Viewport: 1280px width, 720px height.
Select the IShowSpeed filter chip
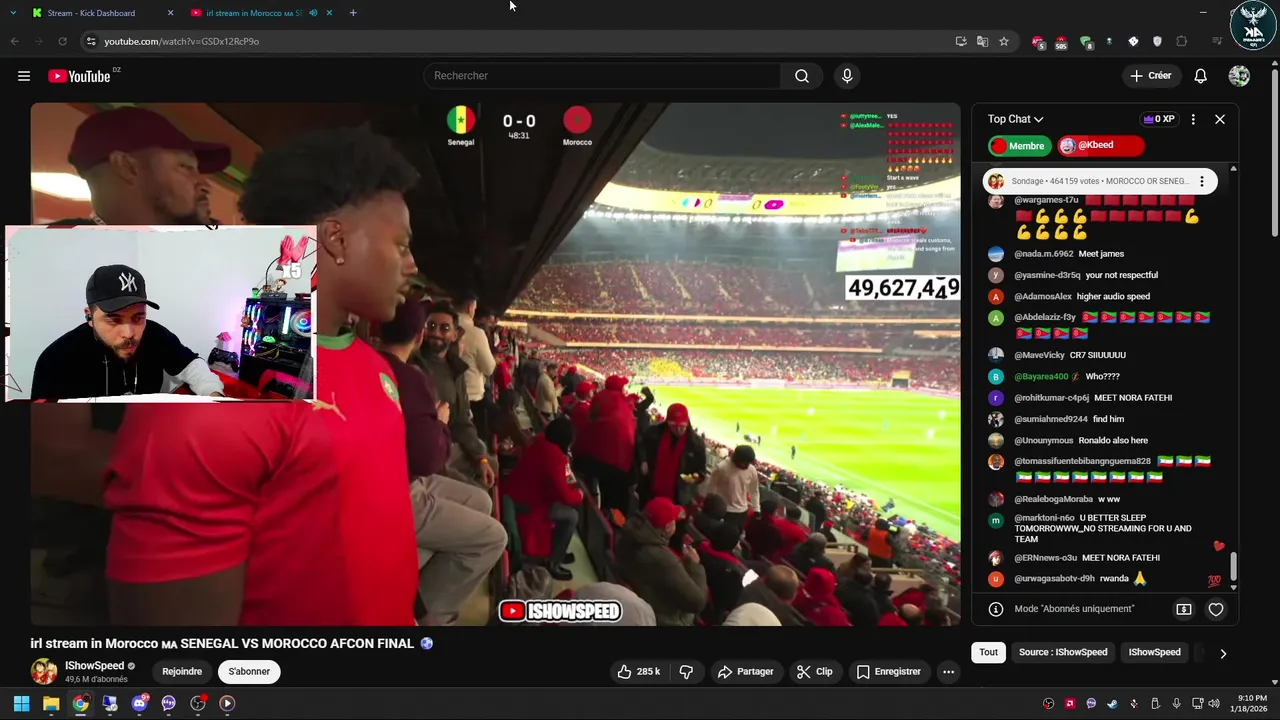1154,652
